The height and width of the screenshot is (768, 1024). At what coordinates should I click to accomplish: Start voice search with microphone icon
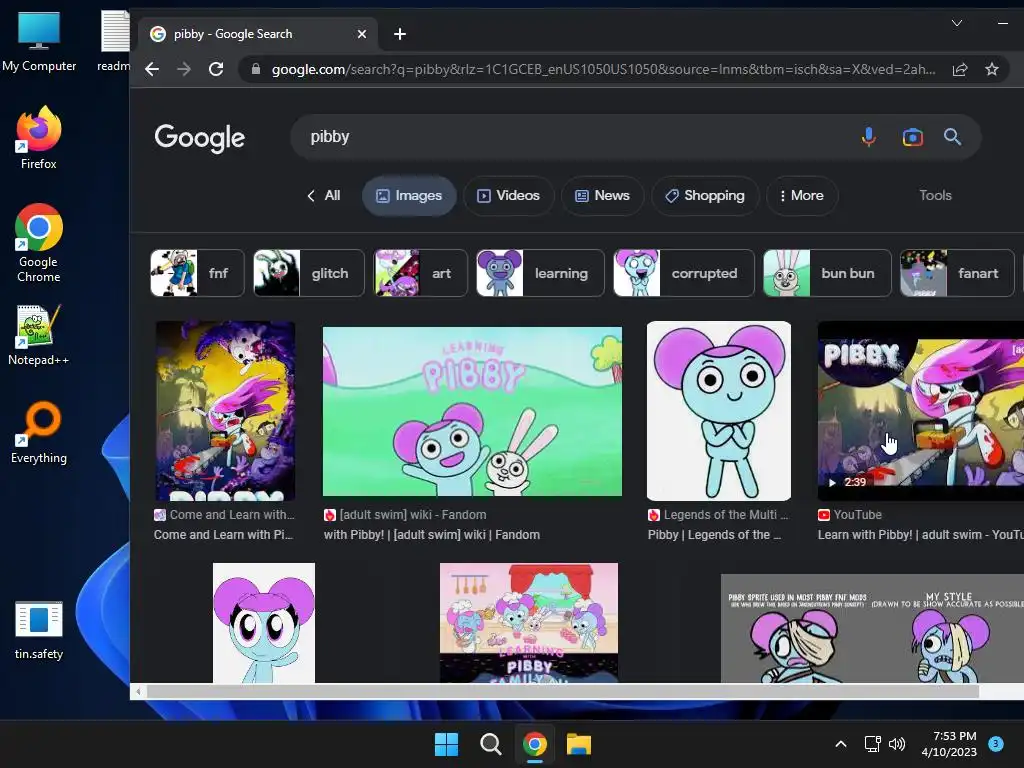click(x=869, y=136)
